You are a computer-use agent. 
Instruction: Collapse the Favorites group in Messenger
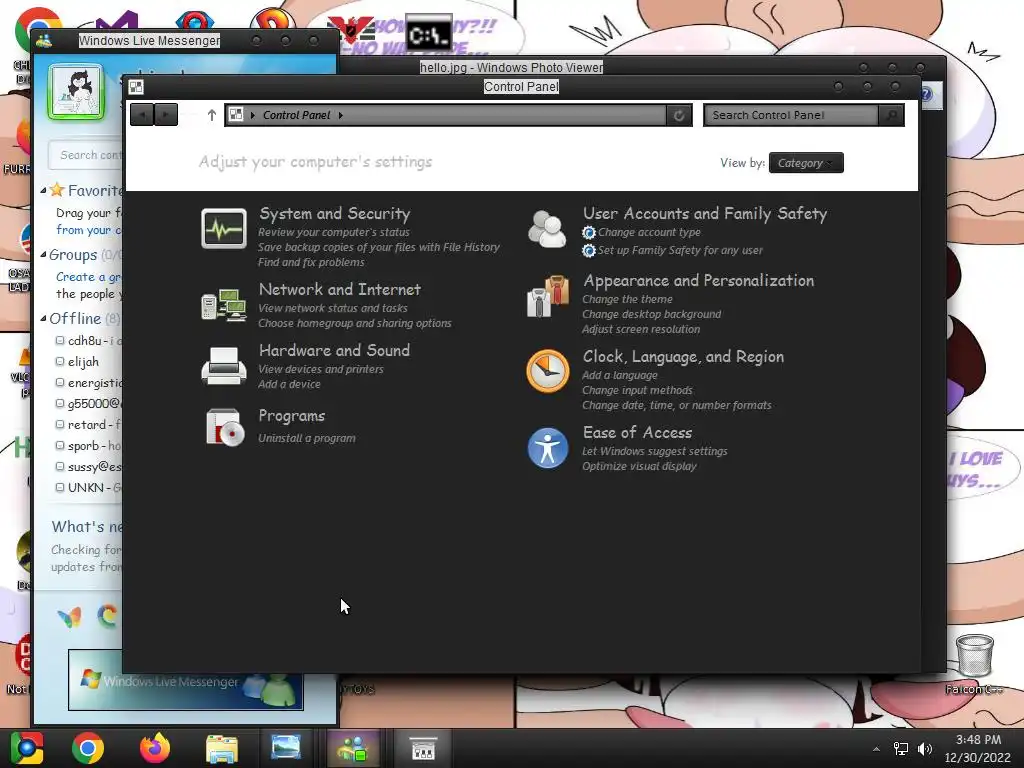43,191
